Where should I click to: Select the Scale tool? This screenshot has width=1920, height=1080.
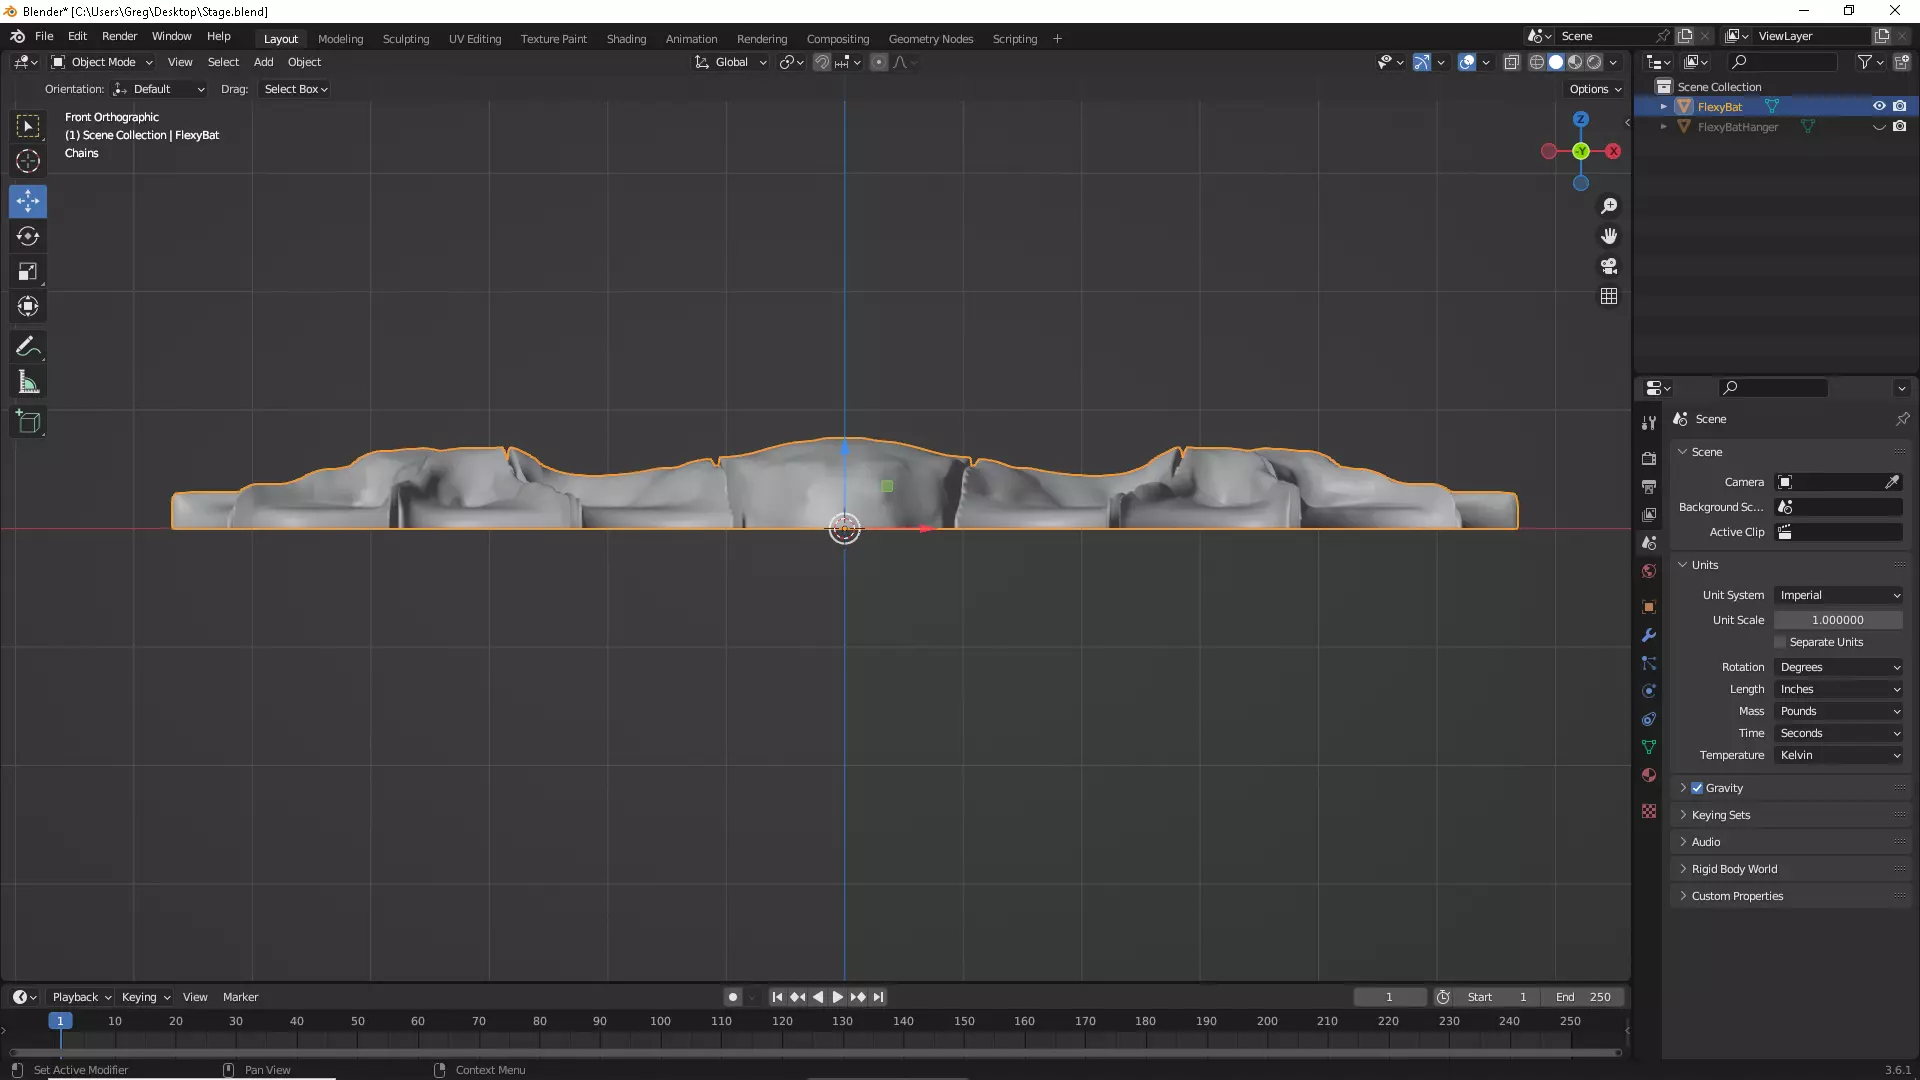[28, 272]
